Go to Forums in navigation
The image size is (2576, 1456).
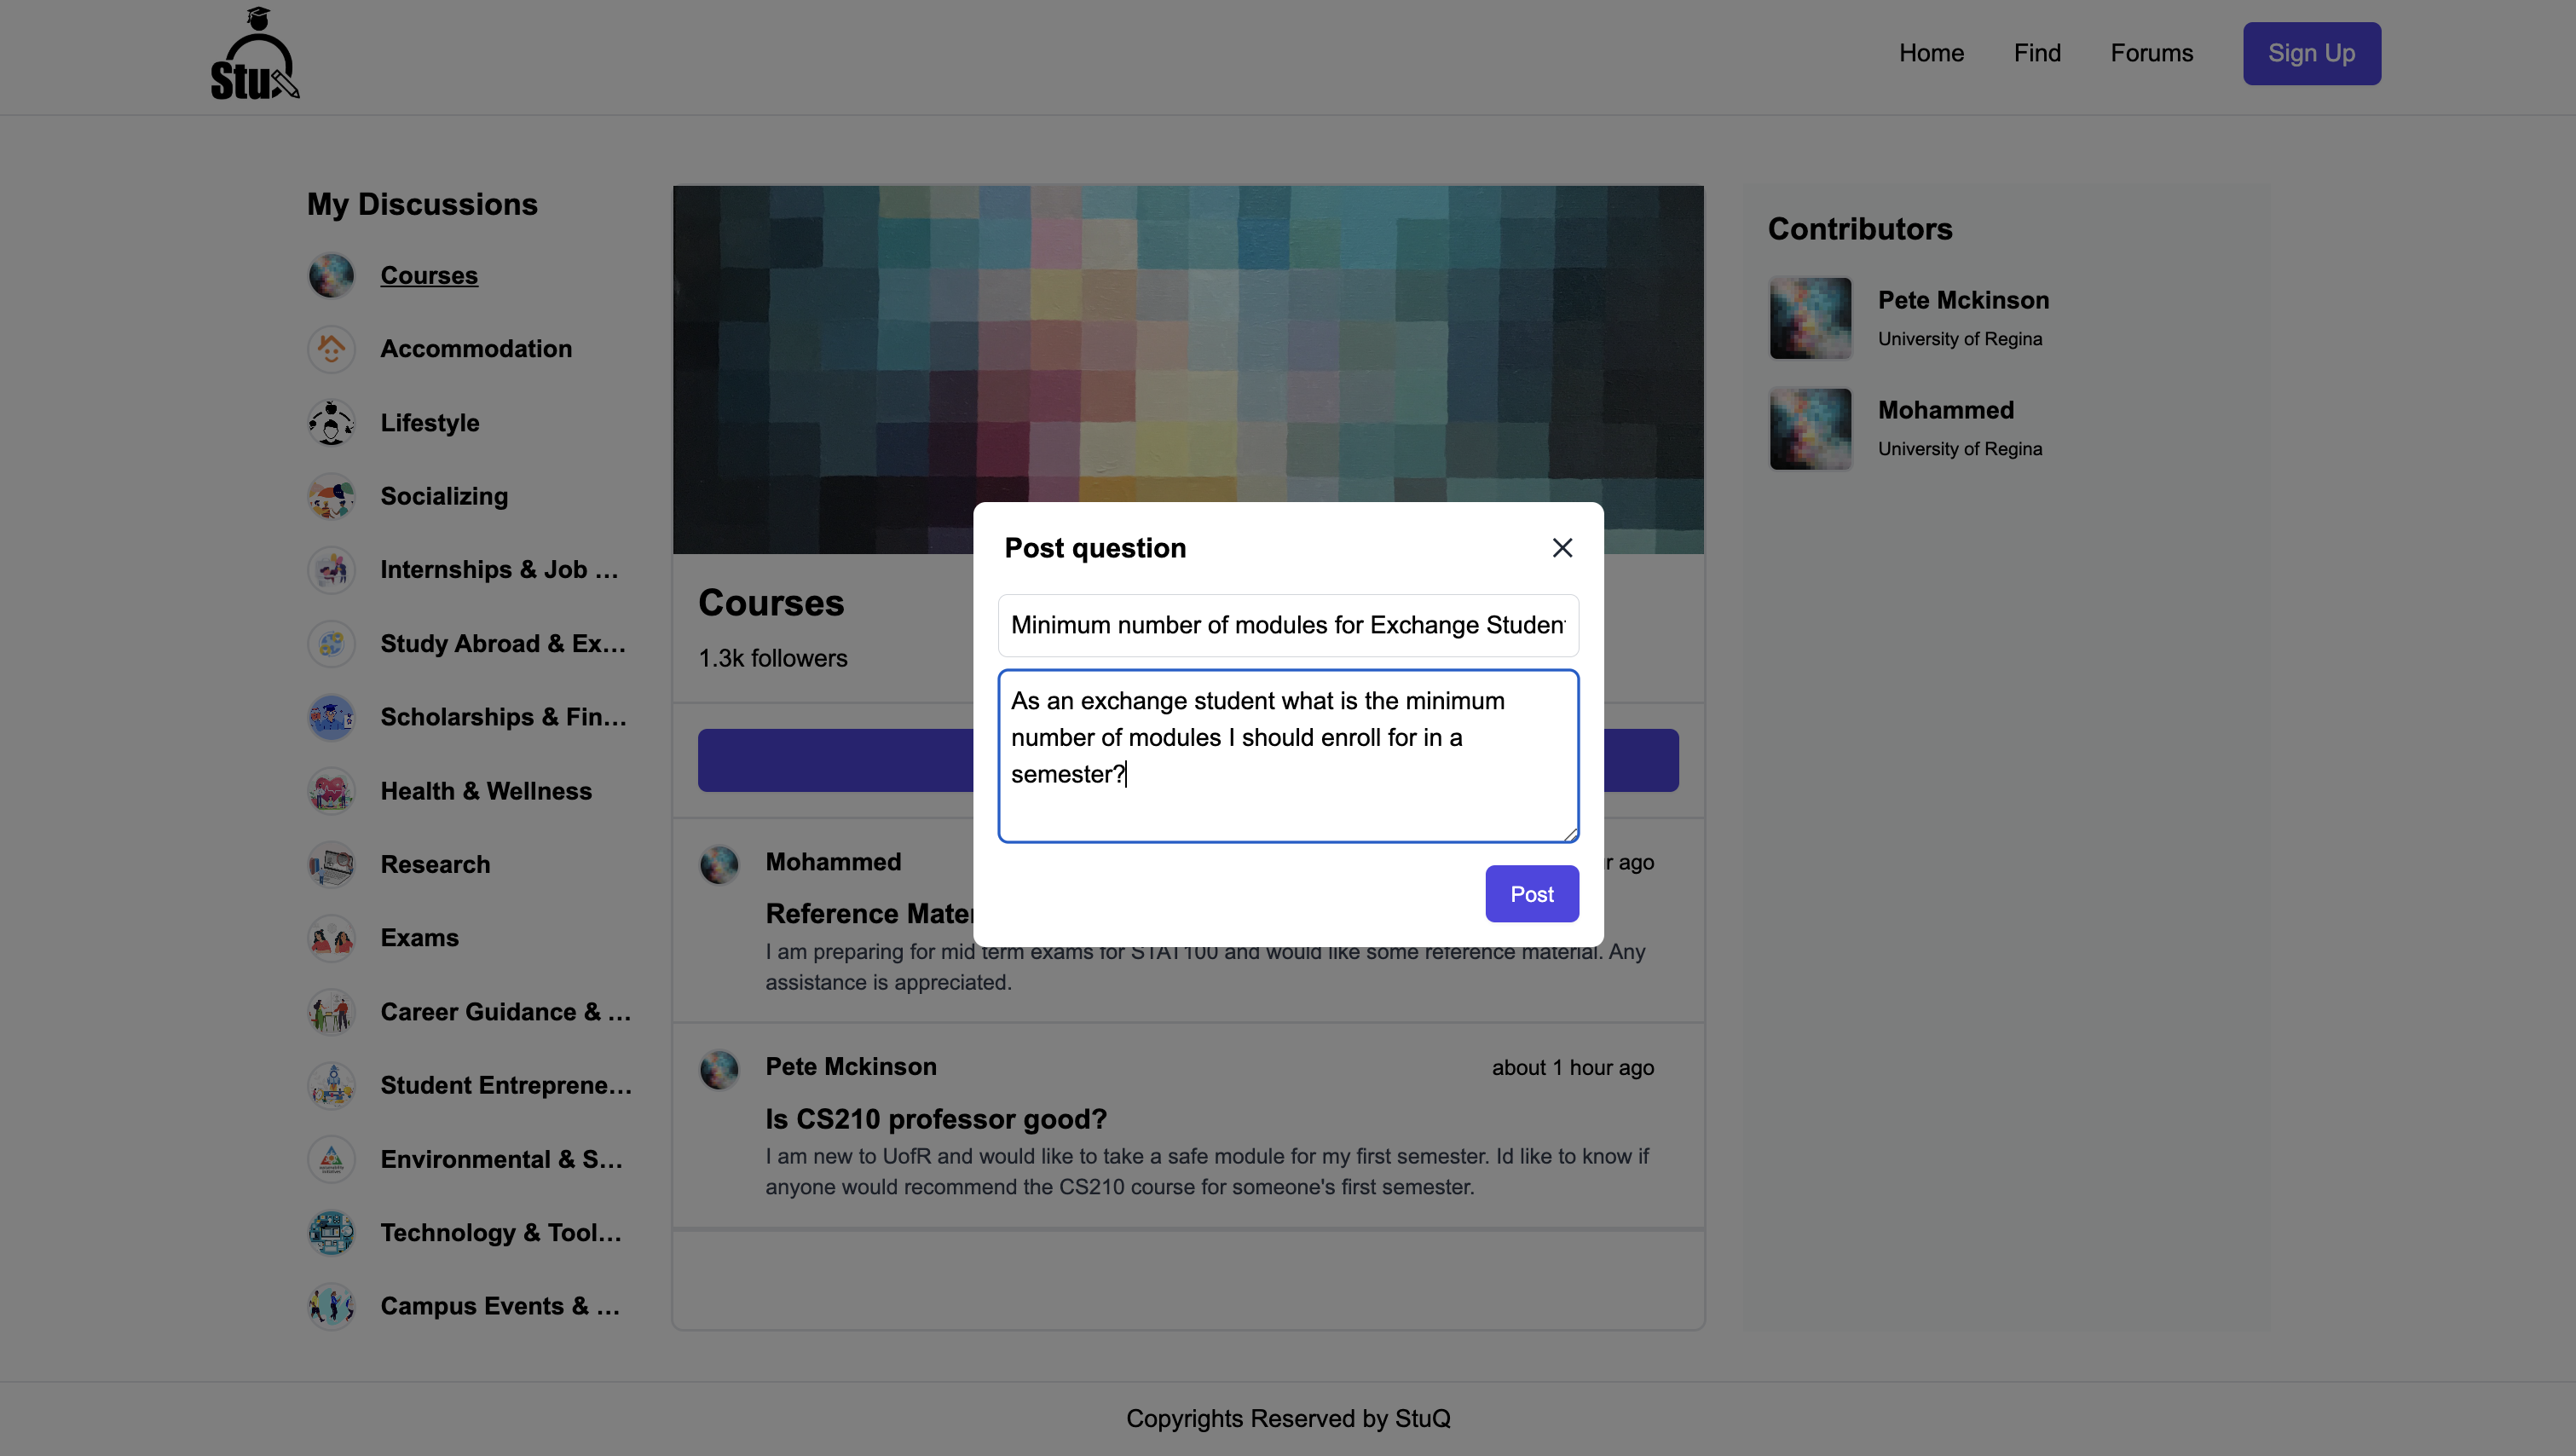[x=2151, y=53]
